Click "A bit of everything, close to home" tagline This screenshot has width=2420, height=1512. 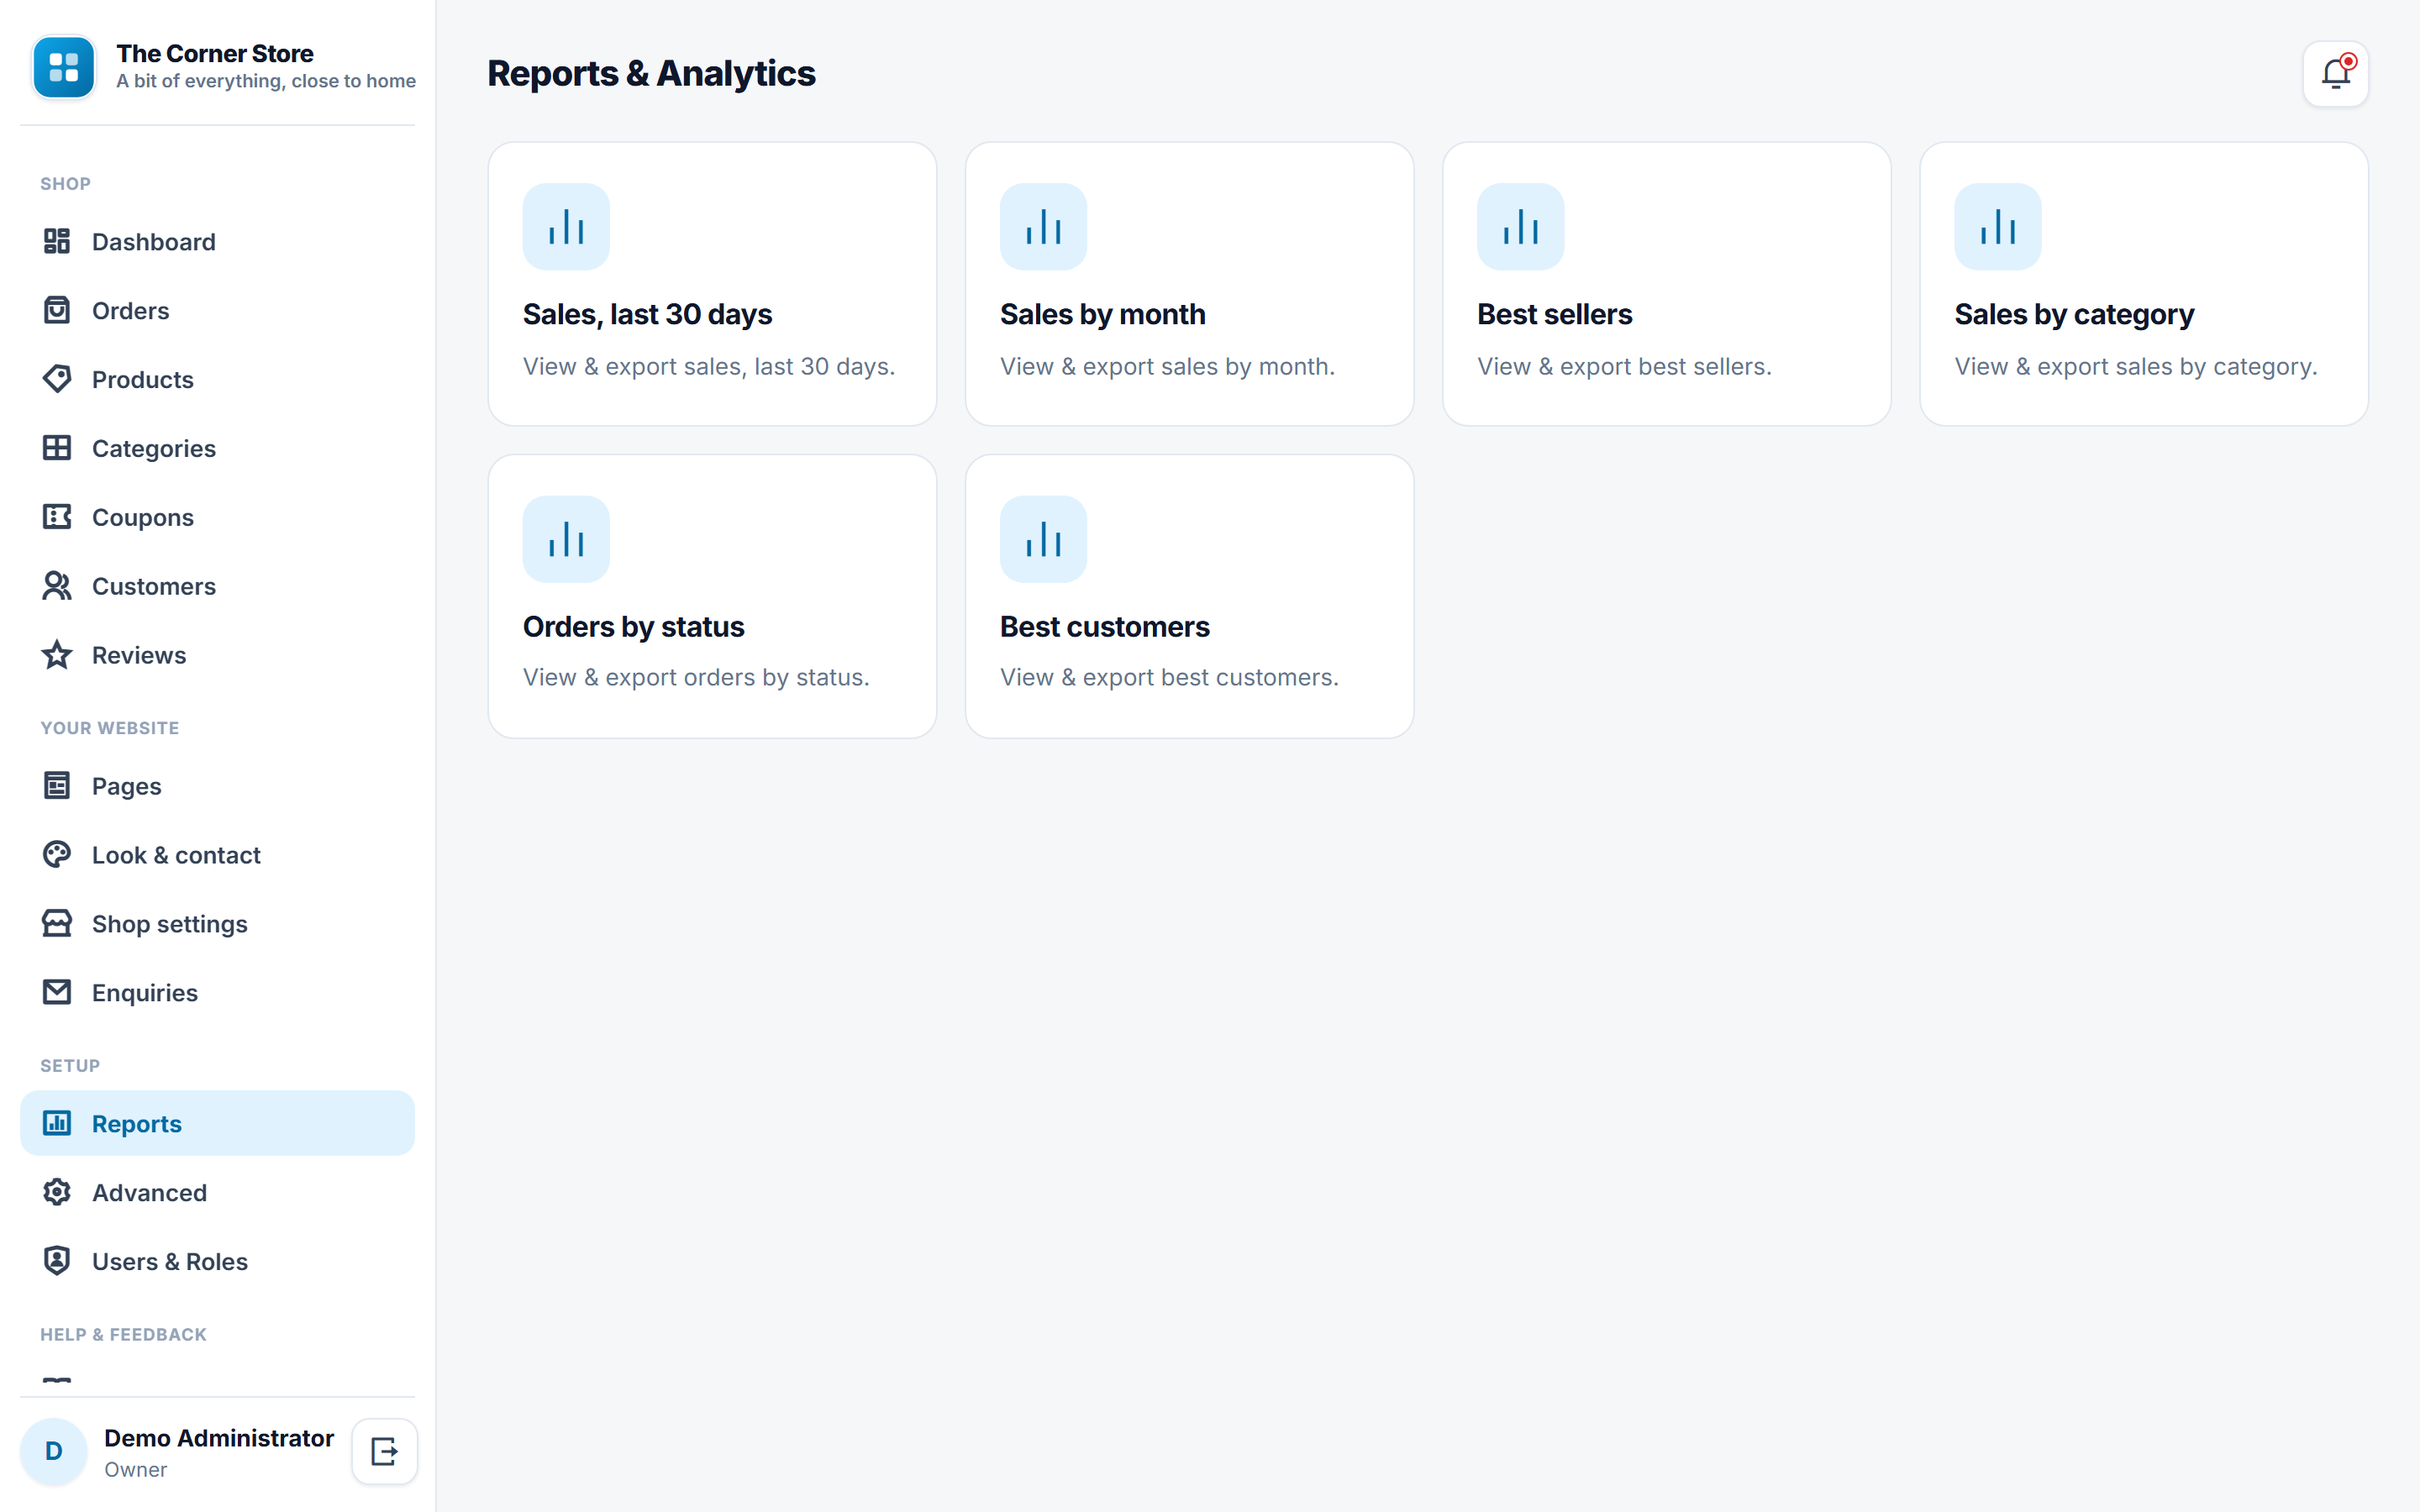[266, 81]
